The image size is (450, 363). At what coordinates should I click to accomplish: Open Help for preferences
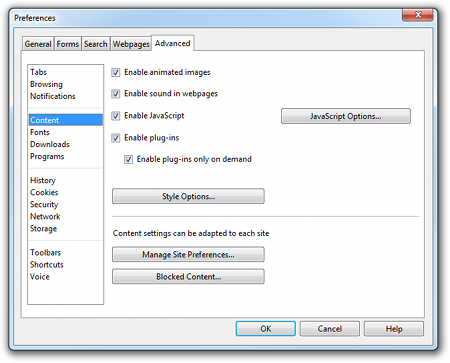[394, 329]
